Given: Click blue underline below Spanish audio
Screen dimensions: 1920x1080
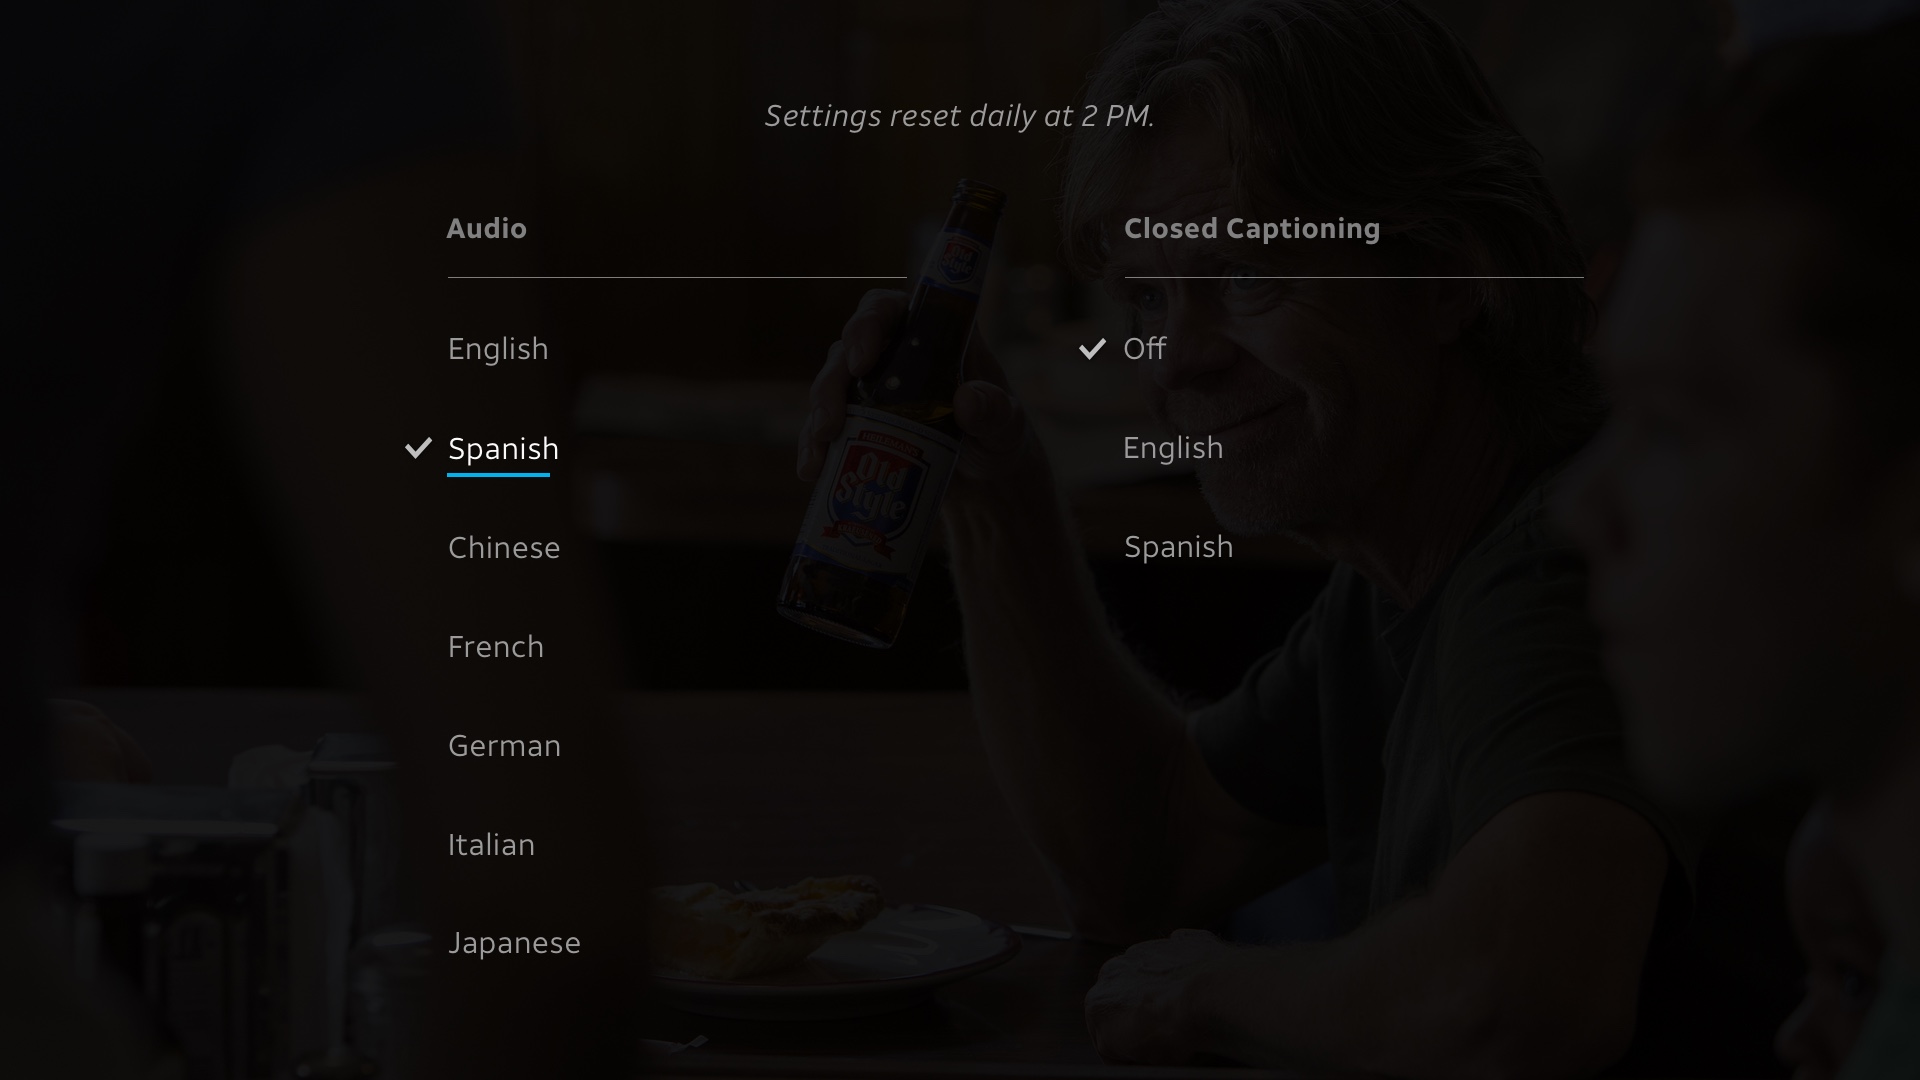Looking at the screenshot, I should tap(498, 475).
